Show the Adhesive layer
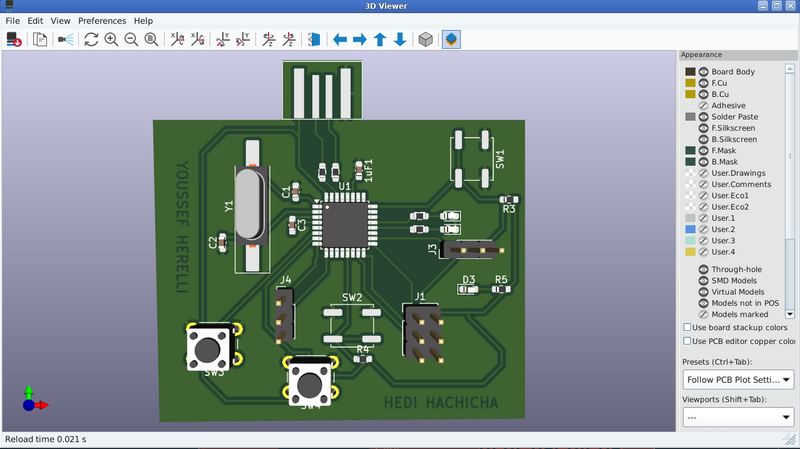Screen dimensions: 800x449 pos(703,105)
